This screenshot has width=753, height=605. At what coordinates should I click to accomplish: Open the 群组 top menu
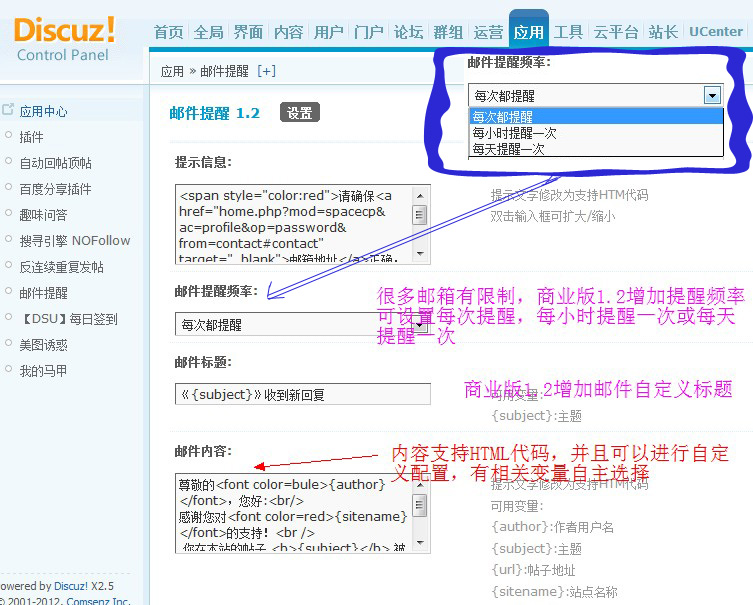tap(448, 32)
